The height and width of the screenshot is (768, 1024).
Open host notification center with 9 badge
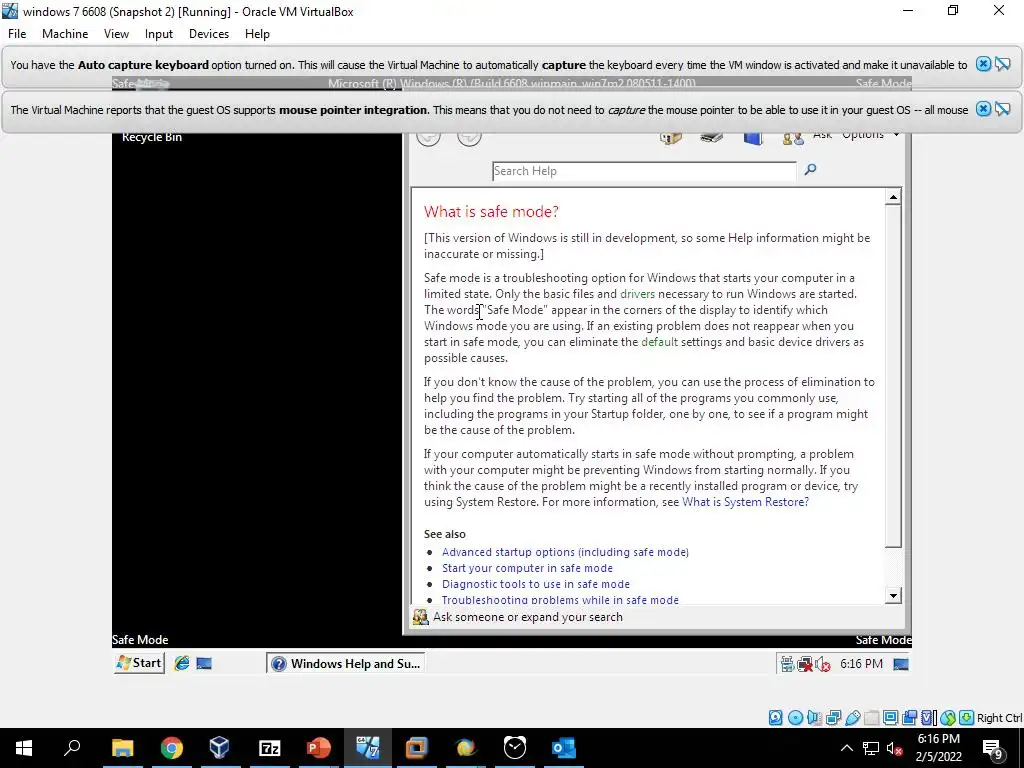(x=993, y=748)
